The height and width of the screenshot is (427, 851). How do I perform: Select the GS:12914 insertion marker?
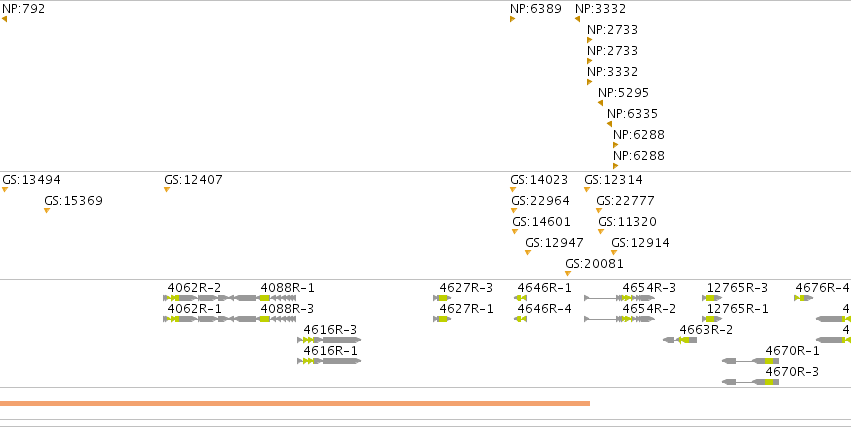tap(614, 252)
